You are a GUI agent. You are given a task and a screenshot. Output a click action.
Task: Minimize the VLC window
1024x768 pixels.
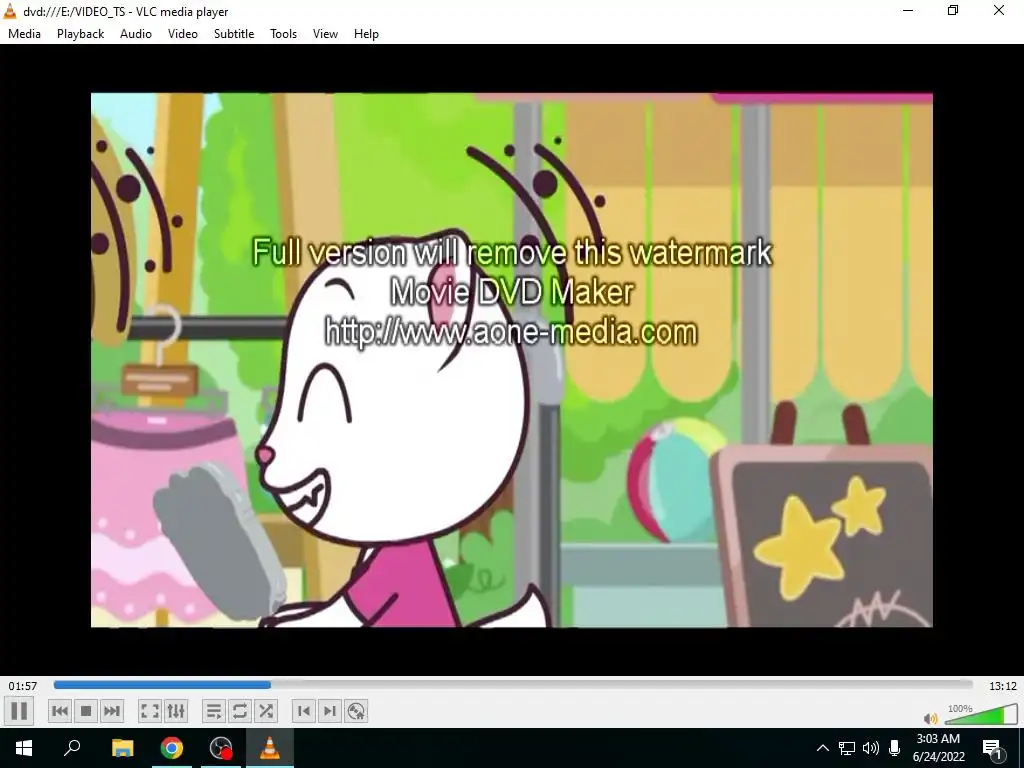[908, 10]
